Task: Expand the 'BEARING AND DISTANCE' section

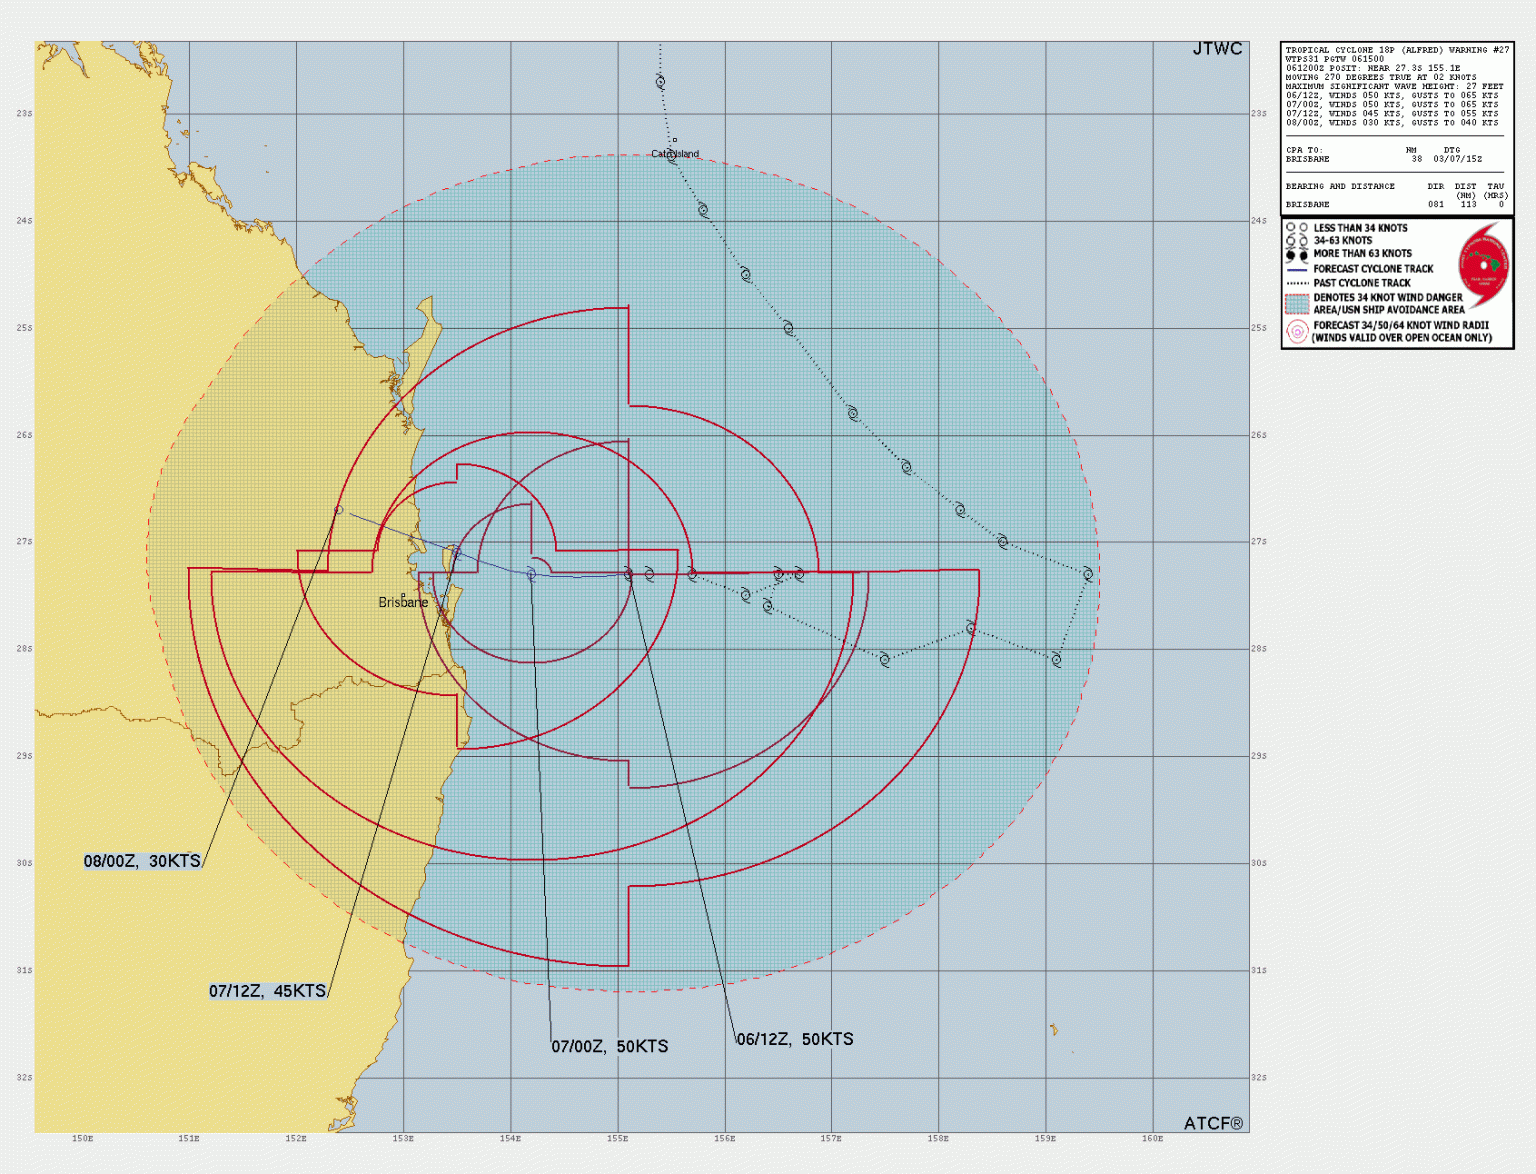Action: click(1339, 186)
